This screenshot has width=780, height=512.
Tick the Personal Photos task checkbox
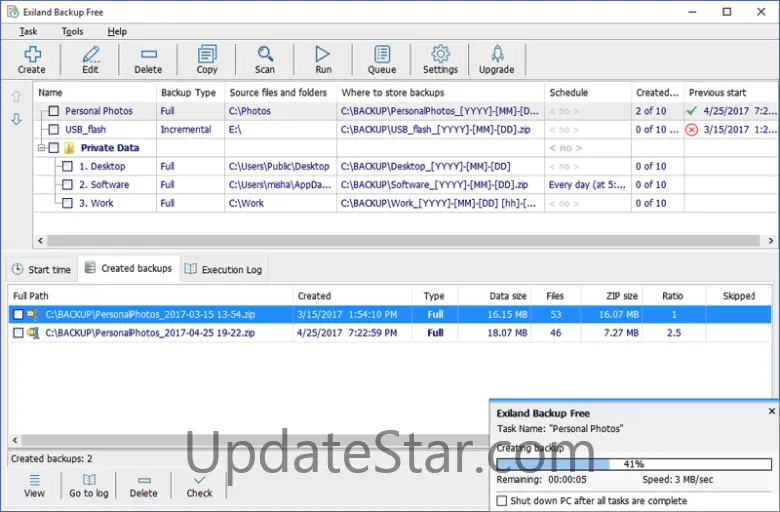[x=54, y=111]
